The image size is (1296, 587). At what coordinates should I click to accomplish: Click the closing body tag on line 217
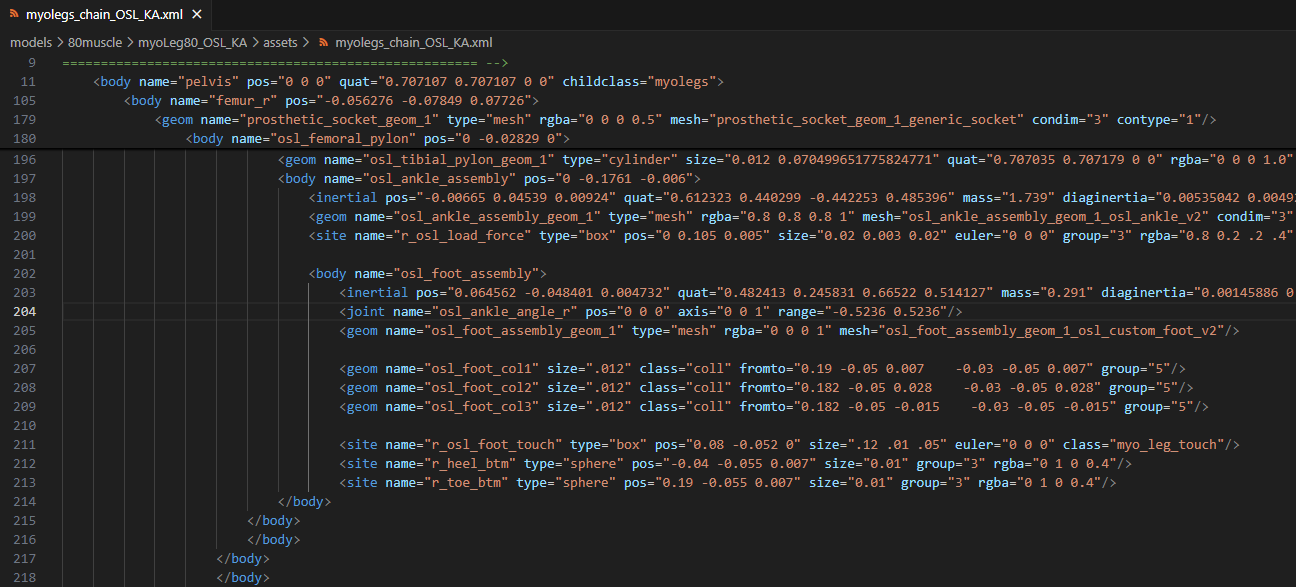[242, 559]
